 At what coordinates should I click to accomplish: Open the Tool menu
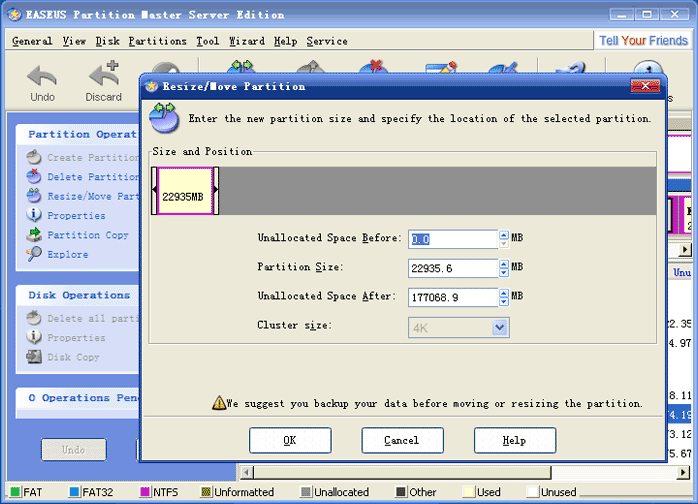tap(207, 41)
